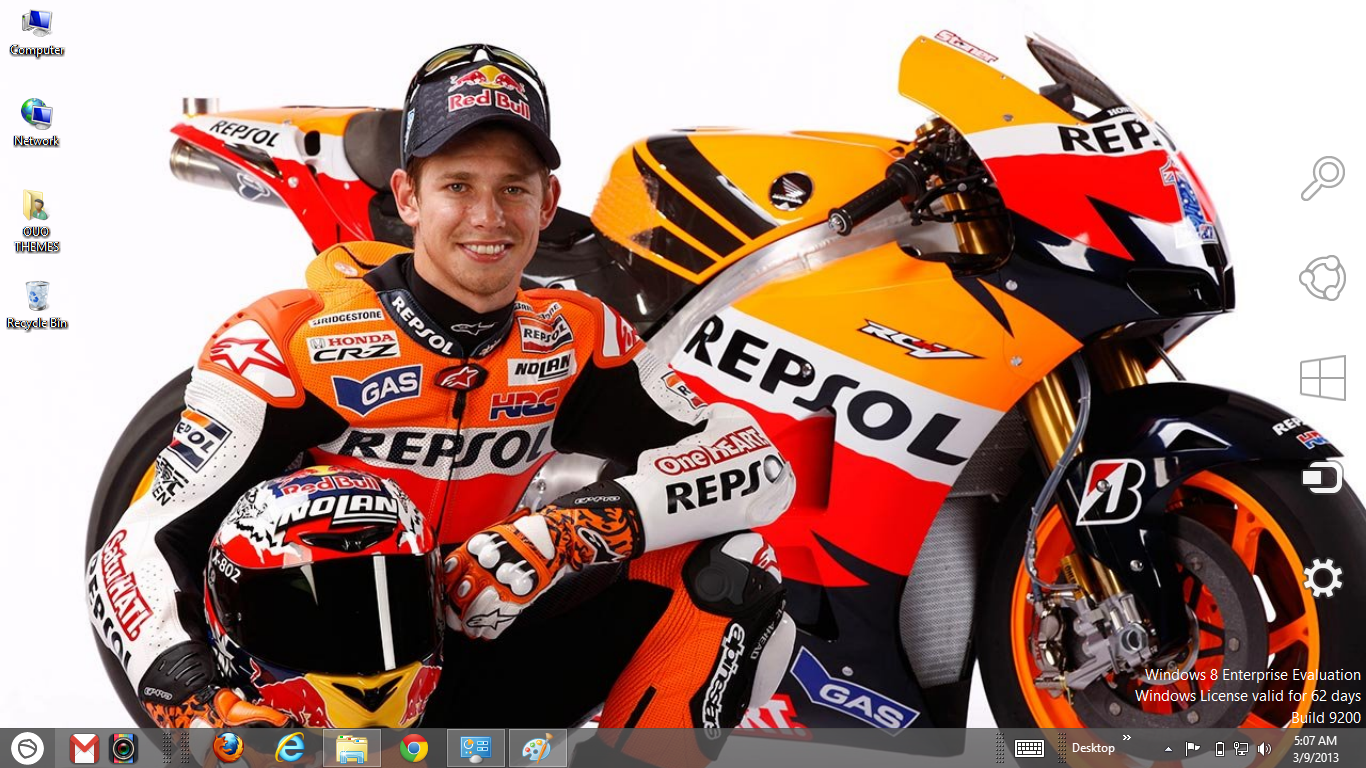The height and width of the screenshot is (768, 1366).
Task: Launch Google Chrome from taskbar
Action: [414, 748]
